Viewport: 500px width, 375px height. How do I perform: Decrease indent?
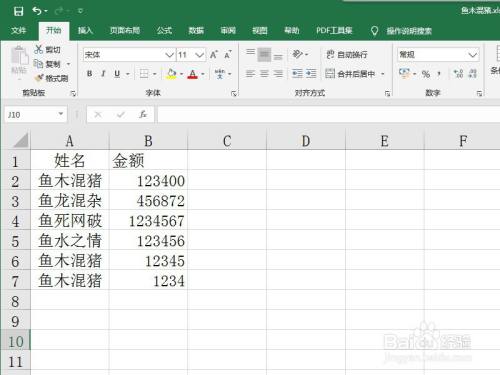pos(297,74)
